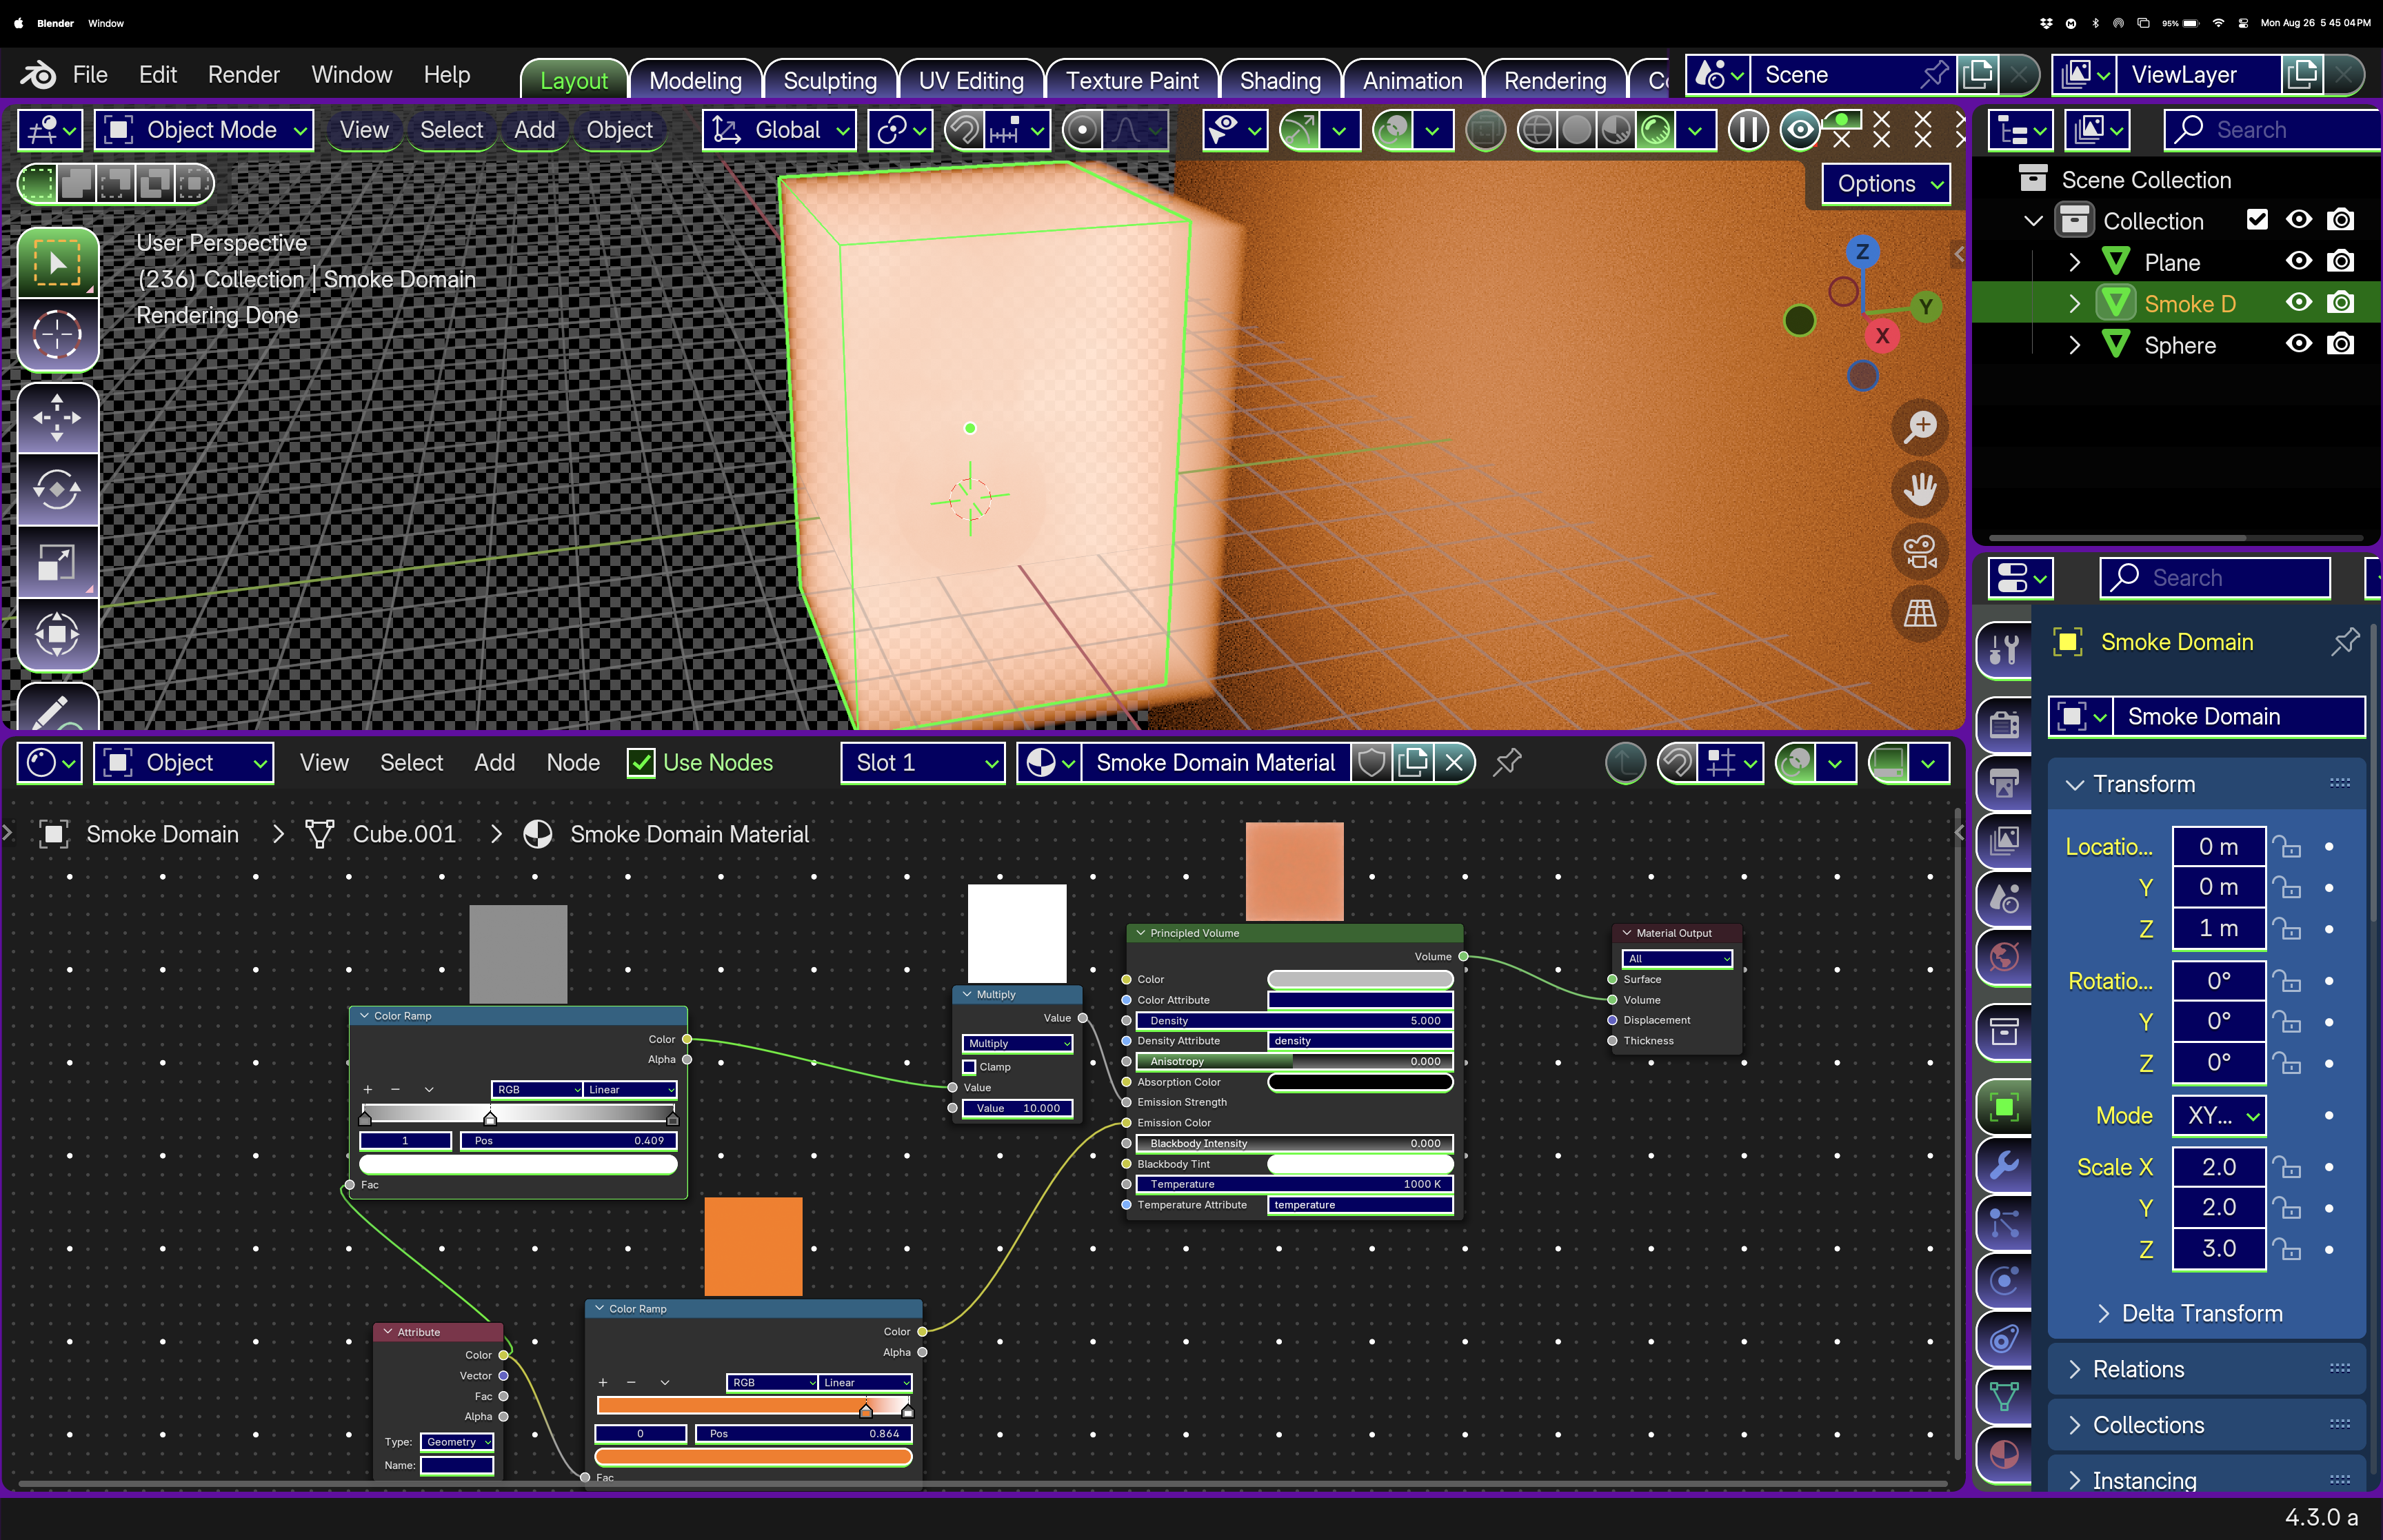Open the Attribute Type Geometry dropdown
Image resolution: width=2383 pixels, height=1540 pixels.
(457, 1442)
